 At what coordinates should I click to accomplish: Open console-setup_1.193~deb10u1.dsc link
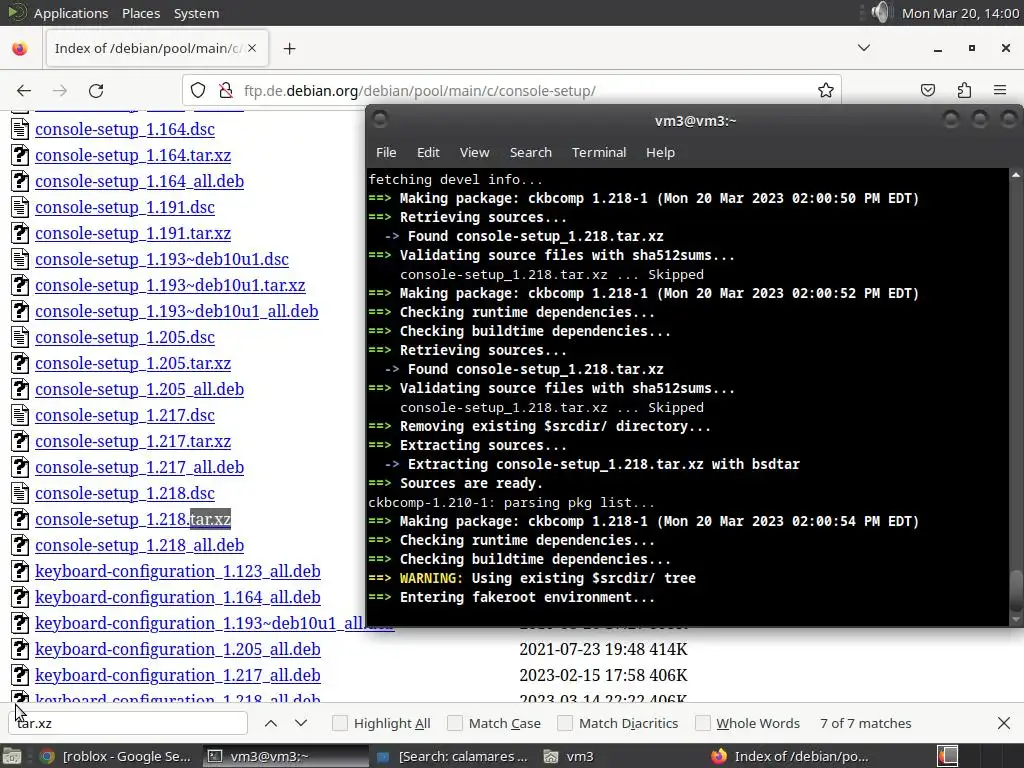(162, 259)
